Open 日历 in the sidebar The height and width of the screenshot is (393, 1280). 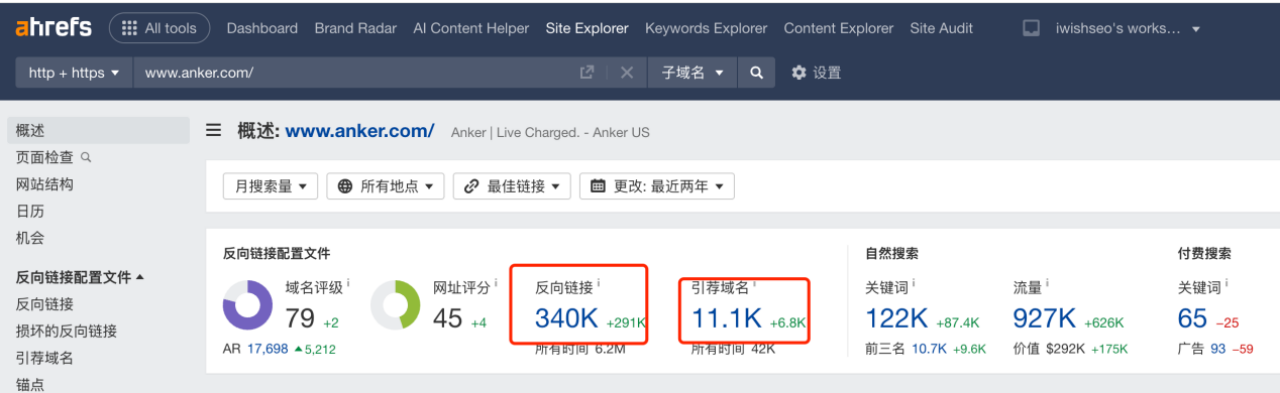click(x=30, y=211)
